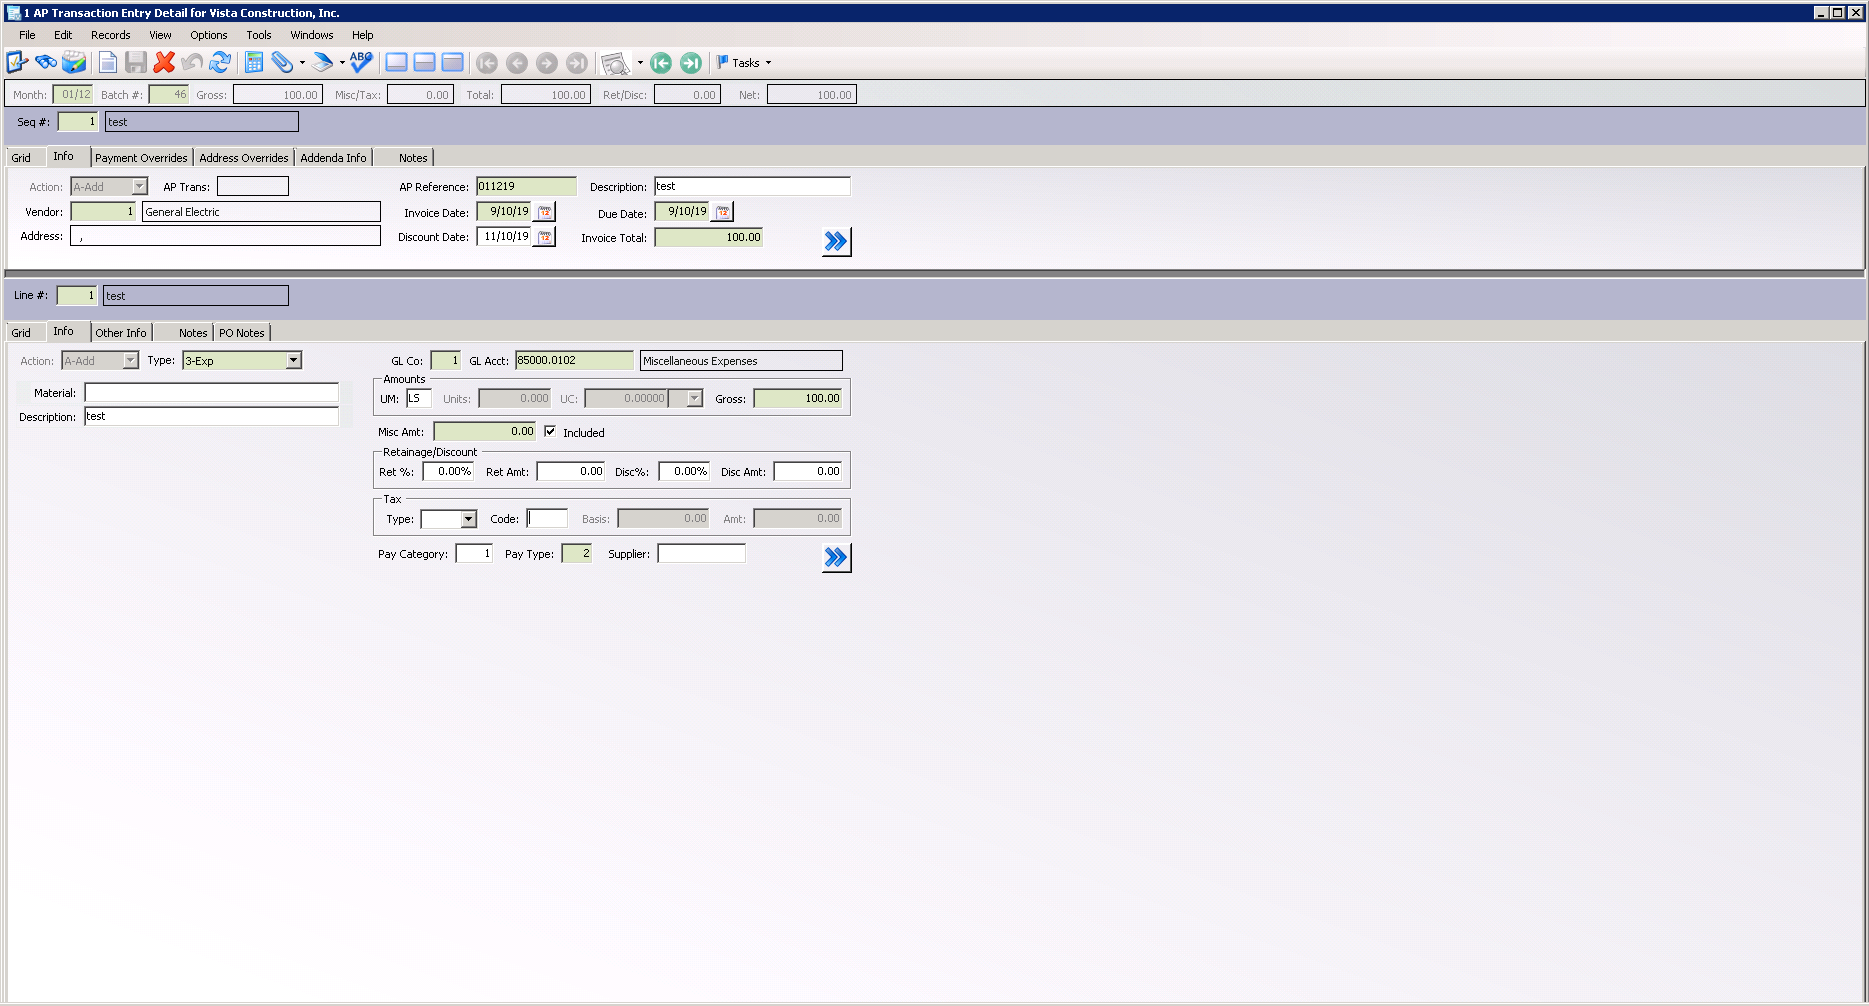Click line section blue double-arrow button

click(x=836, y=558)
